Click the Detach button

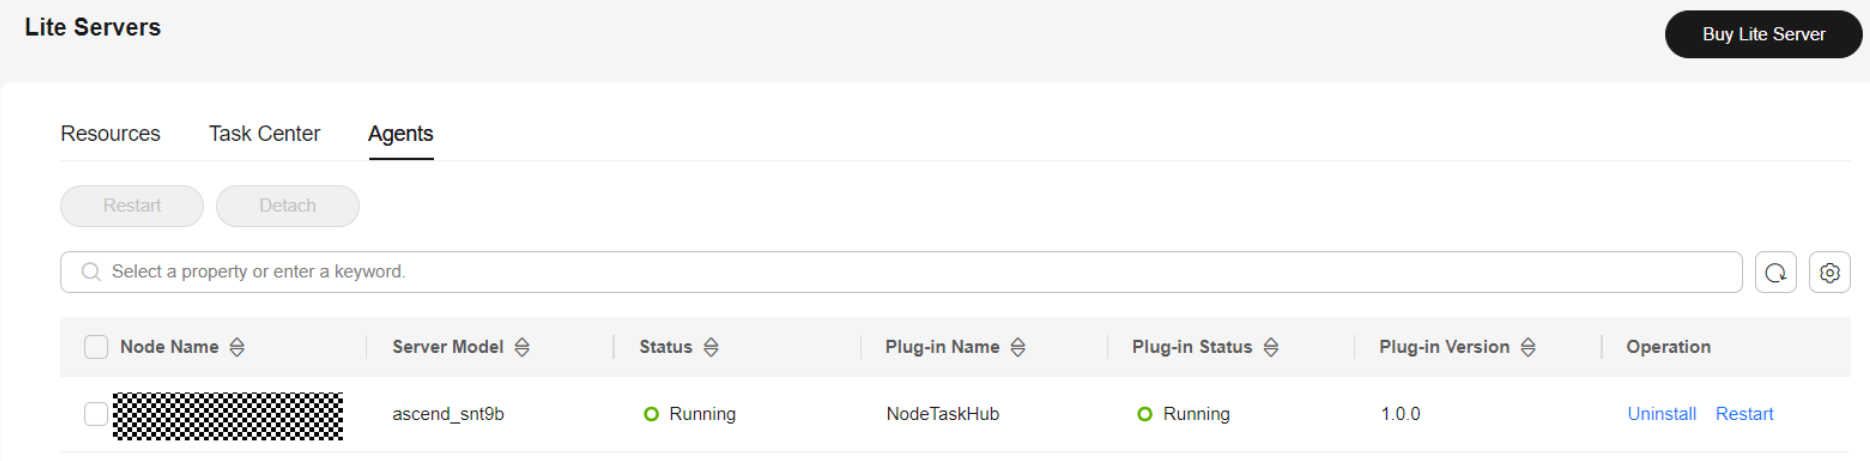(x=288, y=206)
